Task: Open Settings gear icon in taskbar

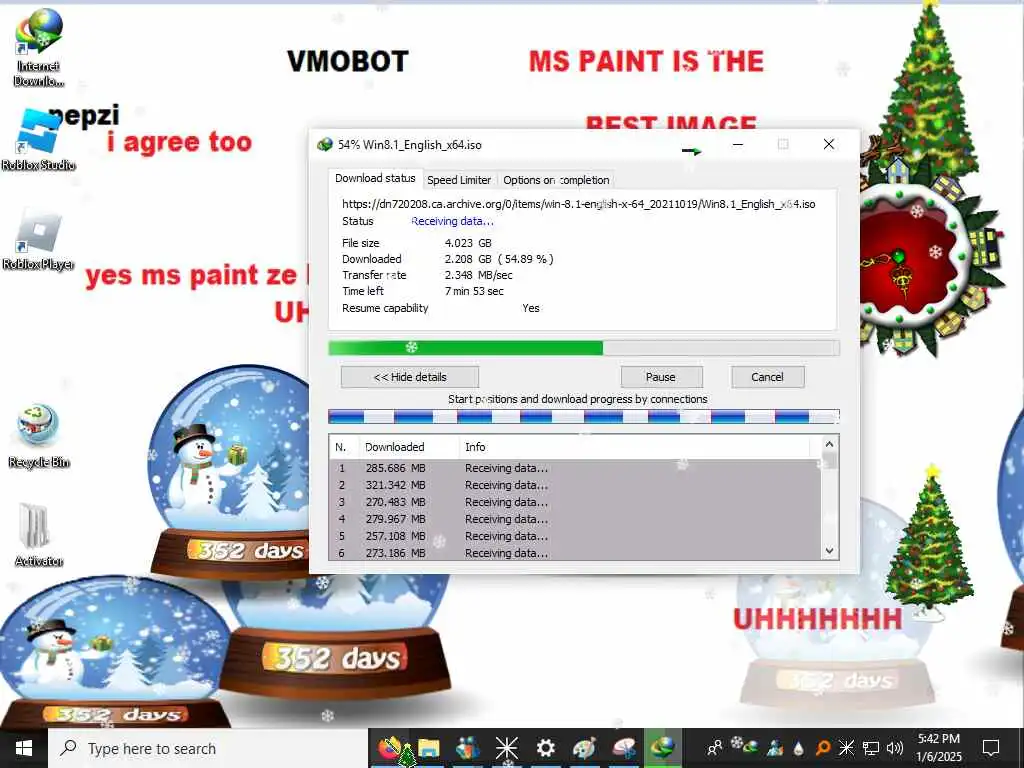Action: pyautogui.click(x=545, y=748)
